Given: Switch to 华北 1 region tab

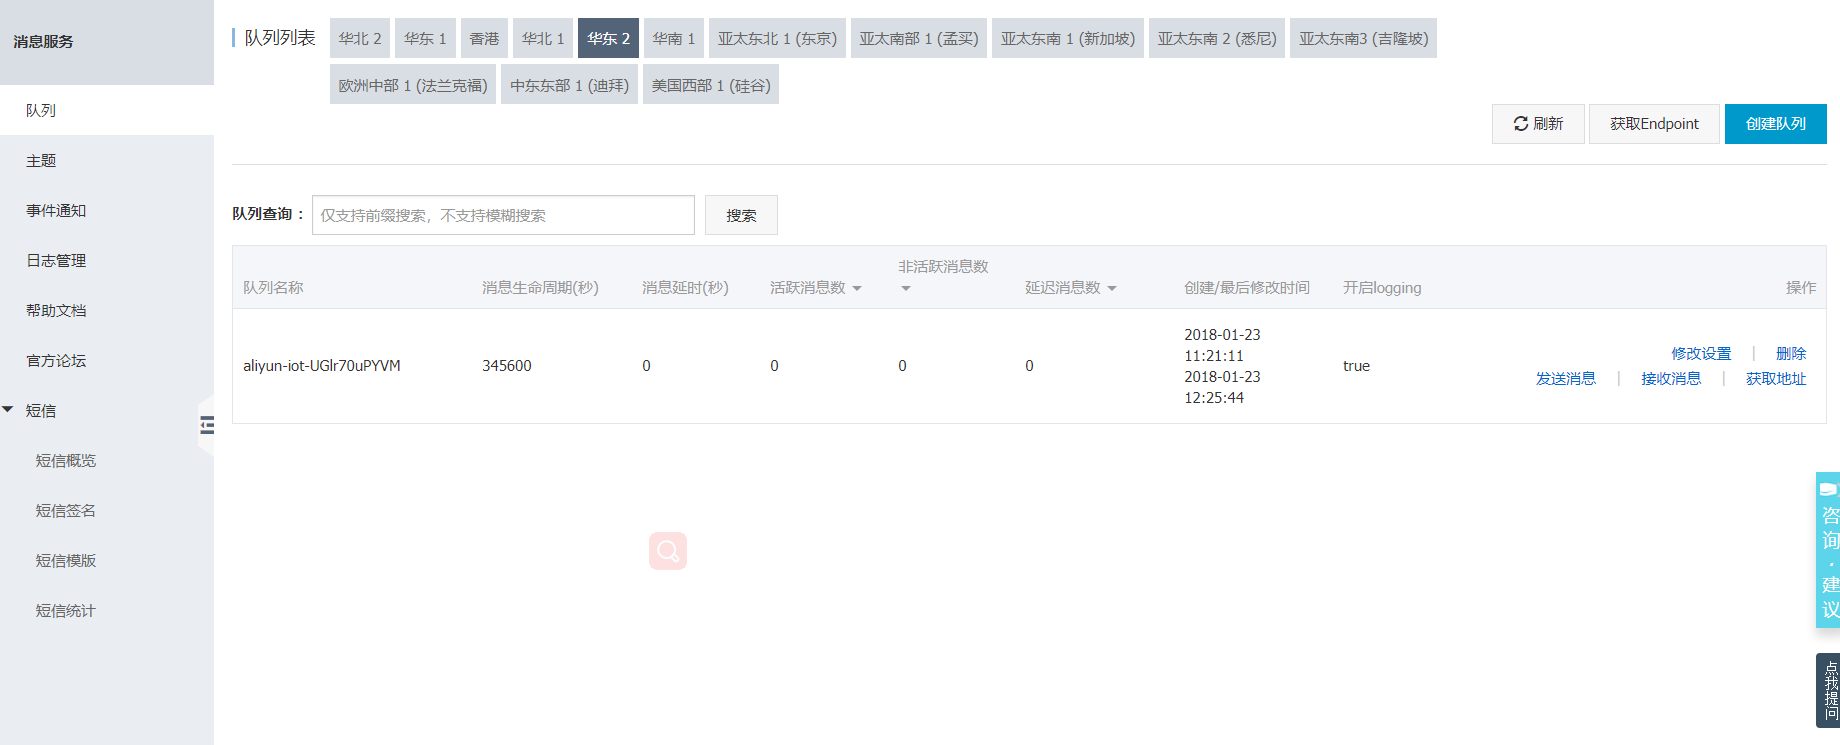Looking at the screenshot, I should pos(543,38).
